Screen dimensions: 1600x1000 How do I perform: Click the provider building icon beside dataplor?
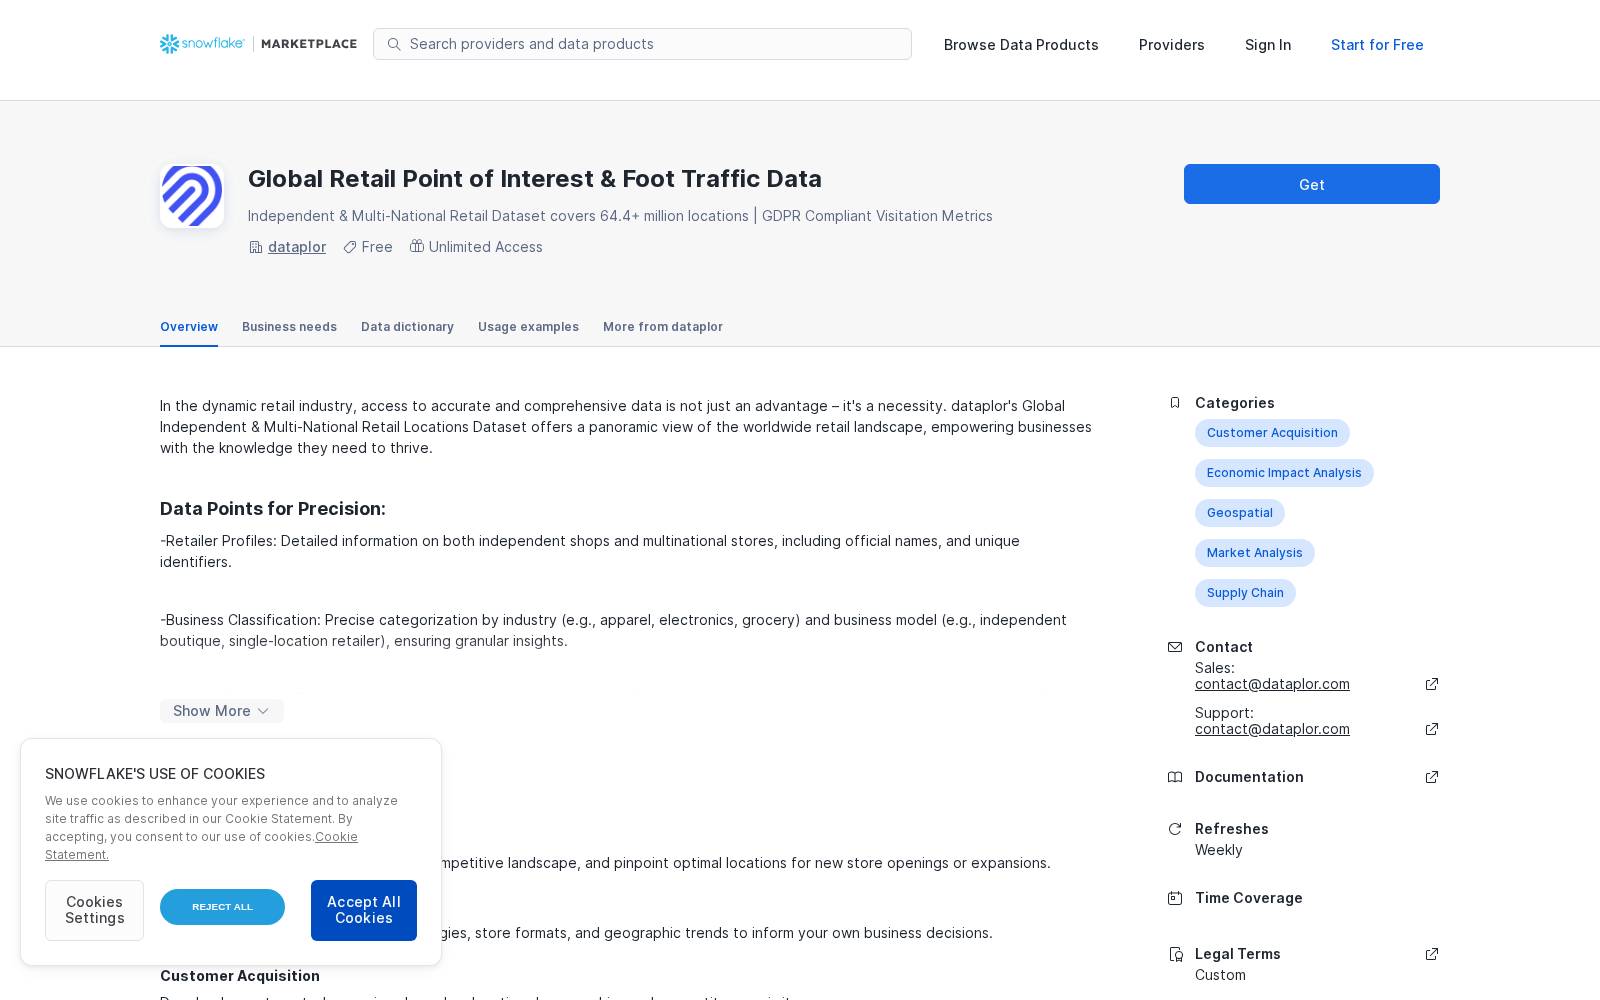click(255, 247)
